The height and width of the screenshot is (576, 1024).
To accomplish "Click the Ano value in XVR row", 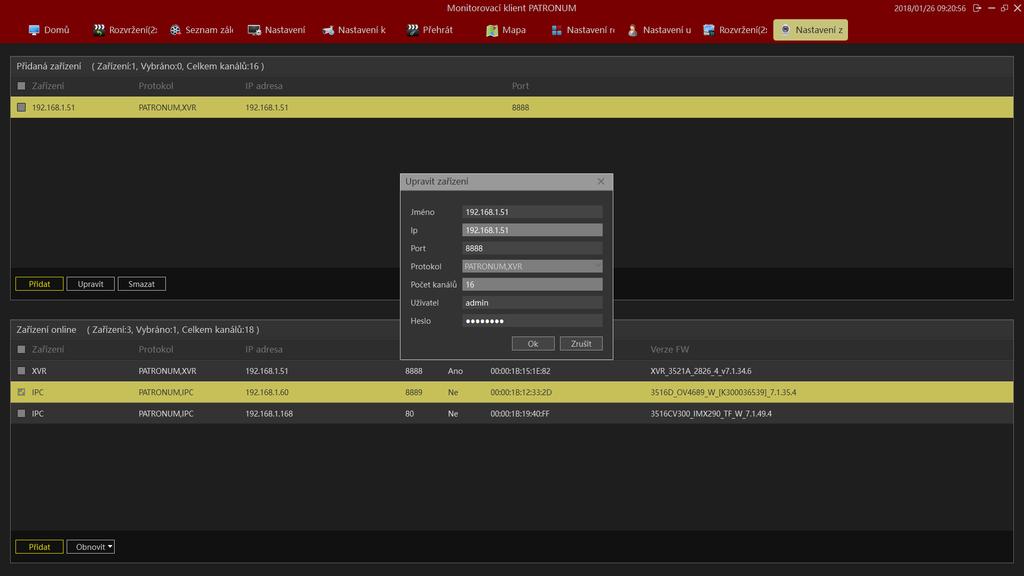I will (x=455, y=371).
